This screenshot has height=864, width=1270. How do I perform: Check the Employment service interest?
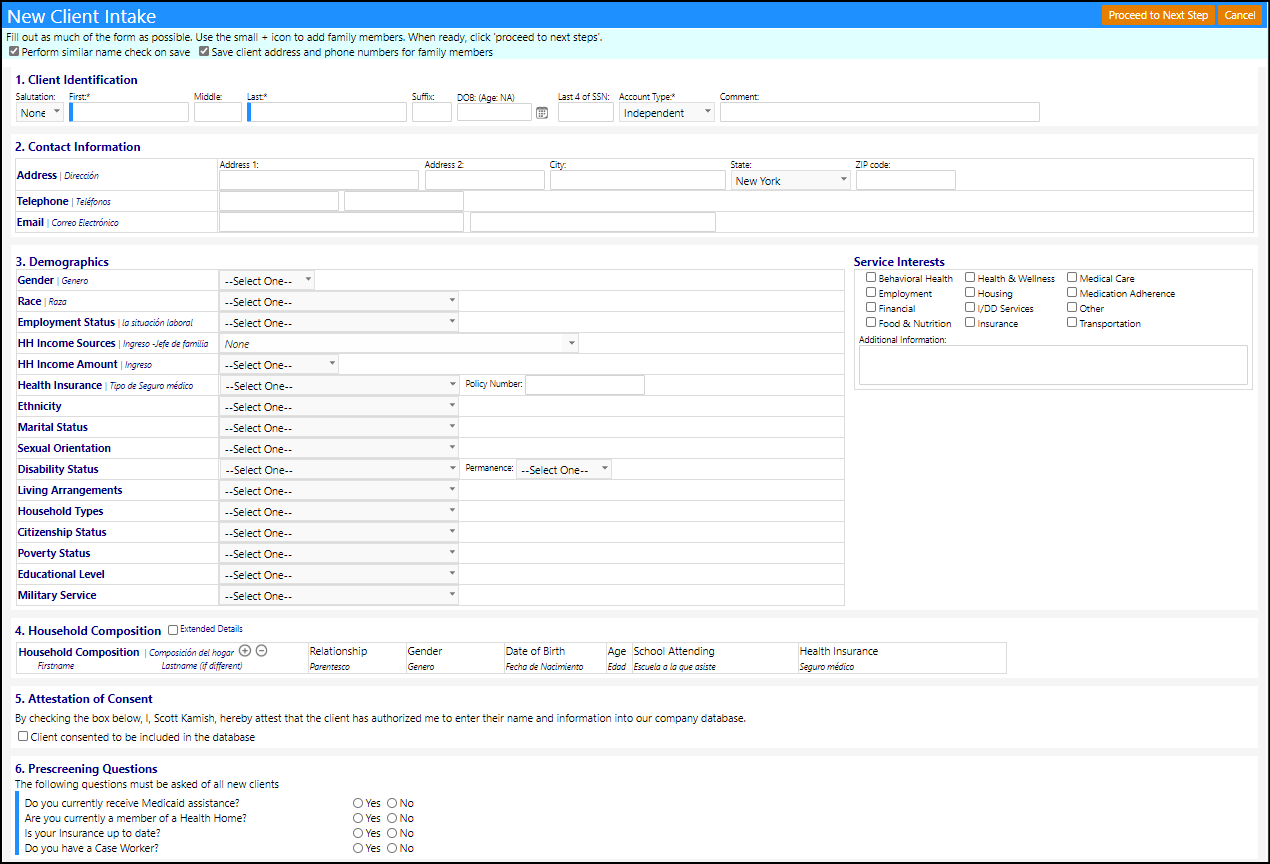click(871, 293)
